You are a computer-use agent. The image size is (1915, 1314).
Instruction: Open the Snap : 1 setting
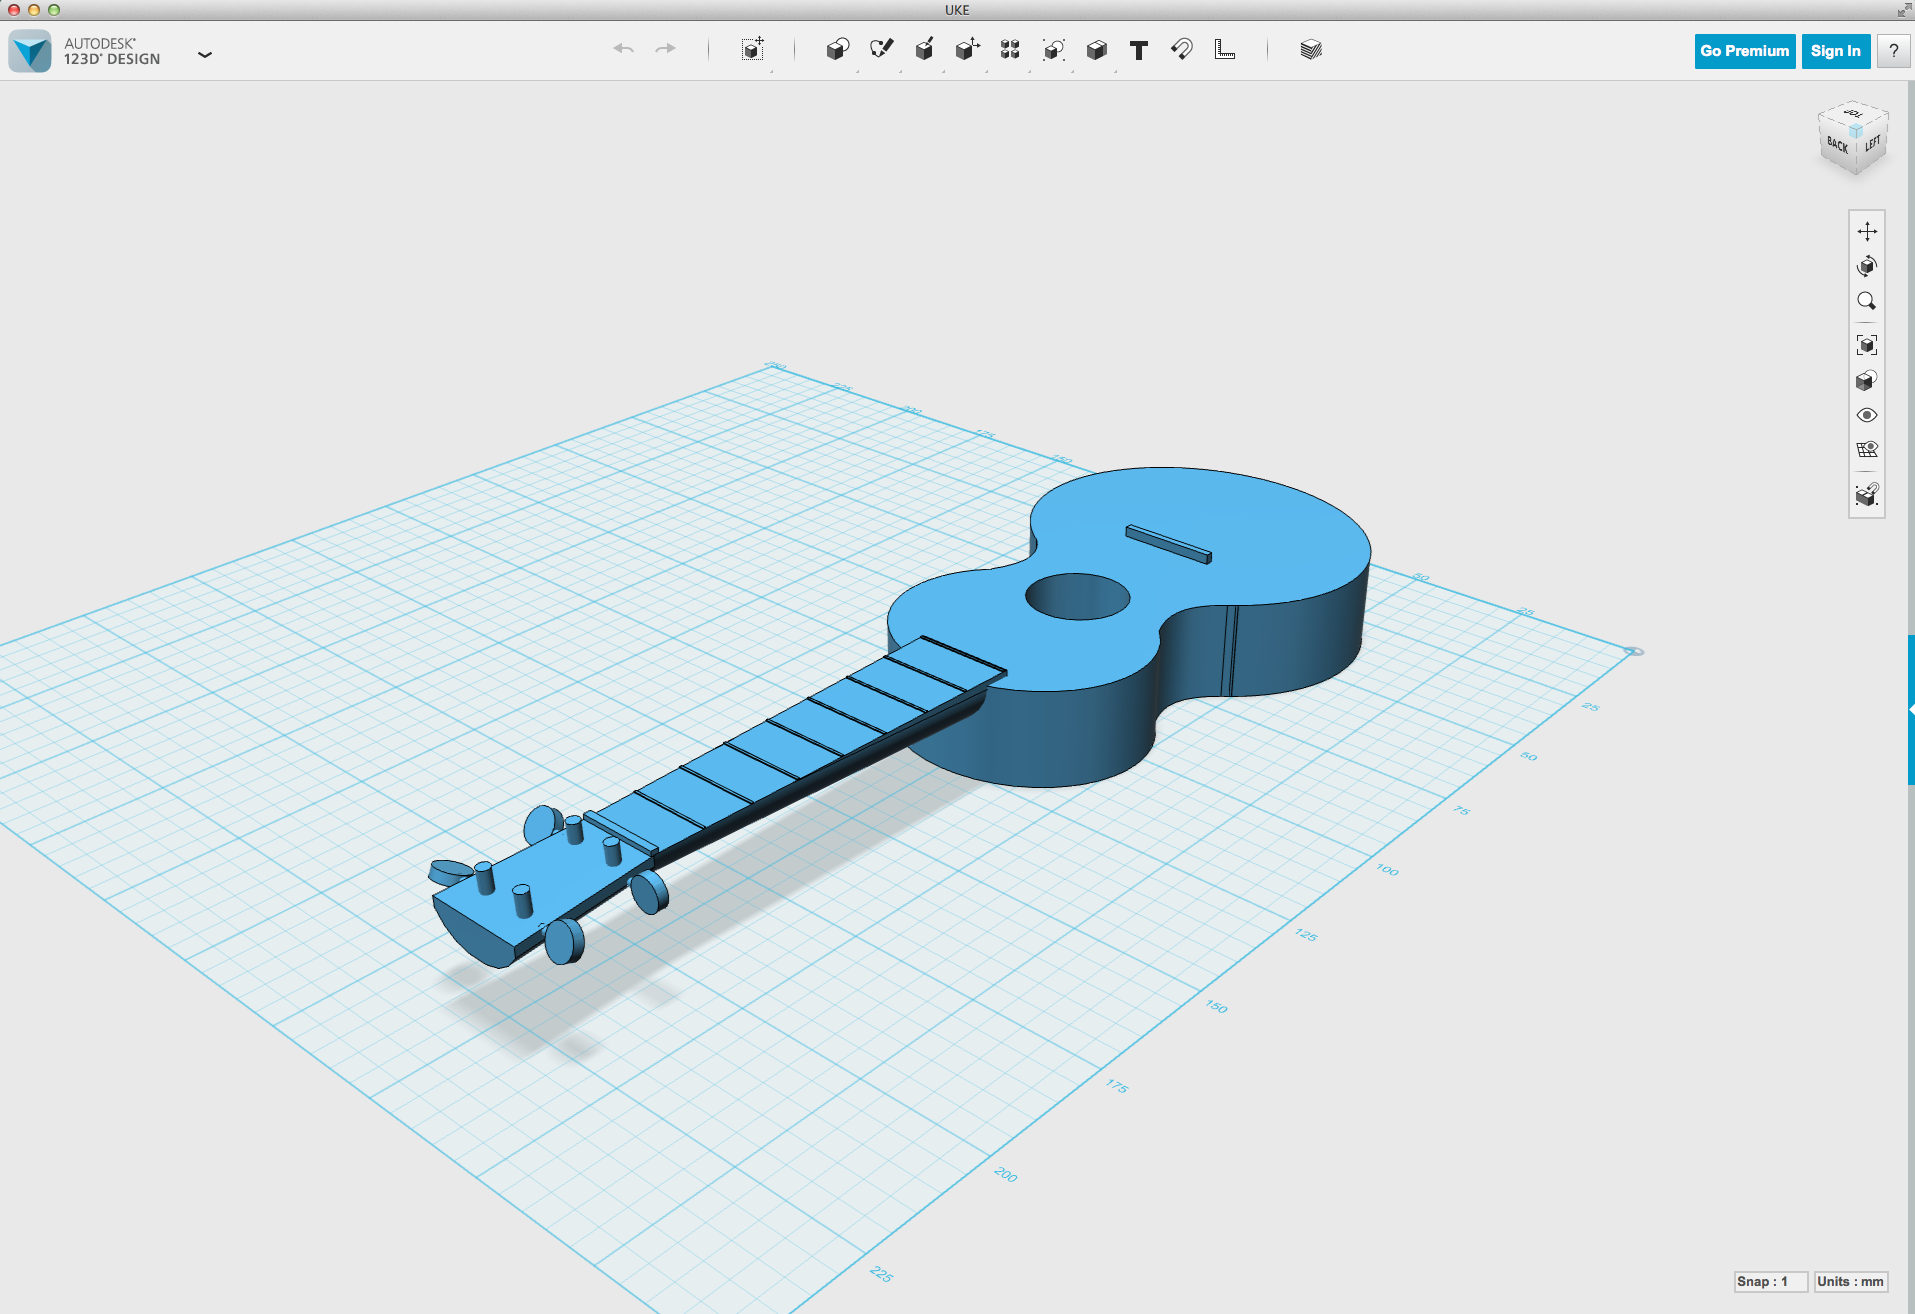[1770, 1281]
